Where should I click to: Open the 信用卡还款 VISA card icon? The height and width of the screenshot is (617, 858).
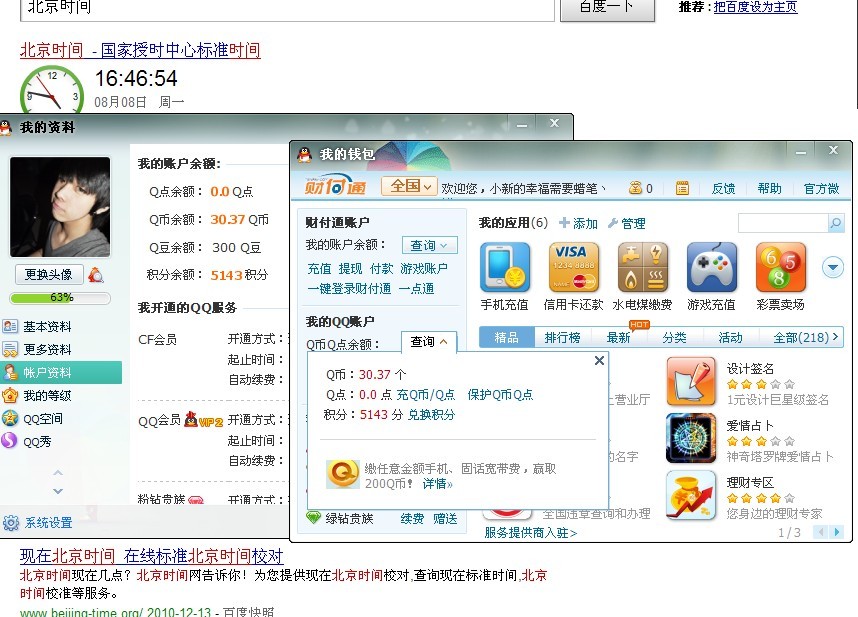coord(573,267)
